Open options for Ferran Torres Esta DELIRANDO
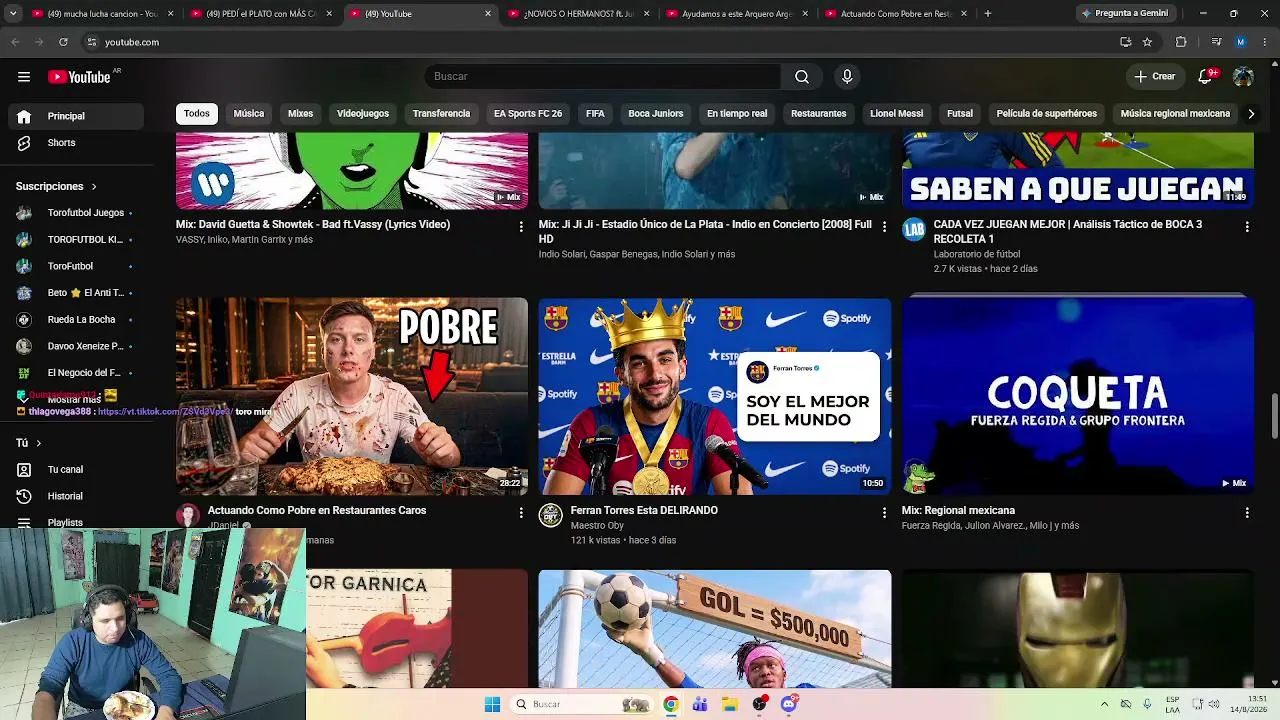 (x=884, y=513)
